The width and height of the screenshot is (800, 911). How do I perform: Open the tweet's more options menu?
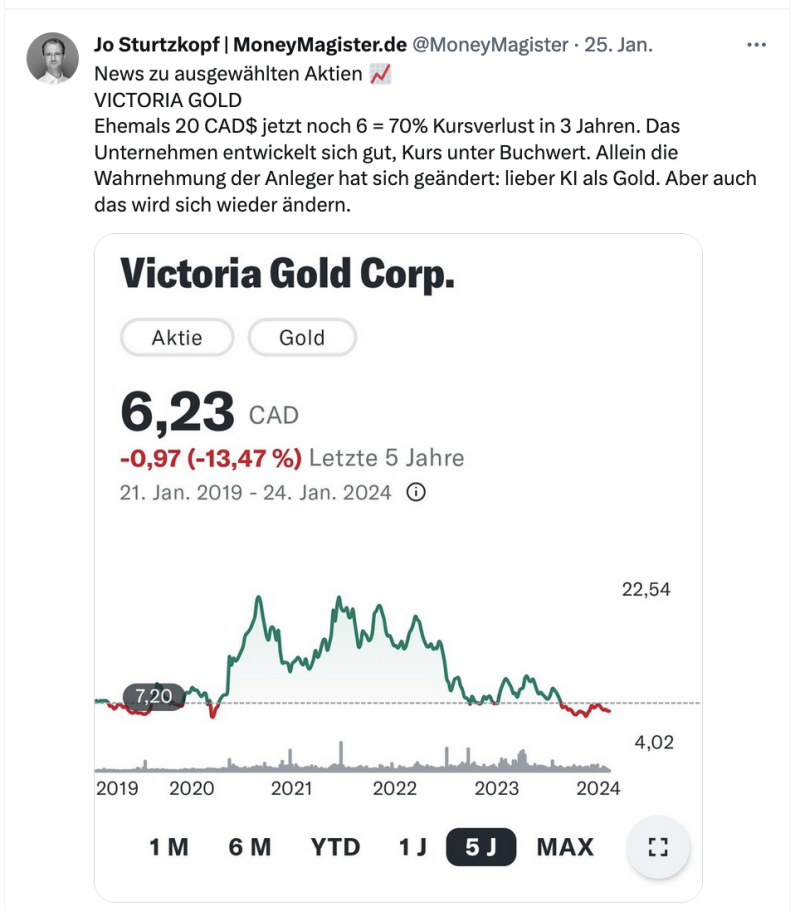[757, 45]
